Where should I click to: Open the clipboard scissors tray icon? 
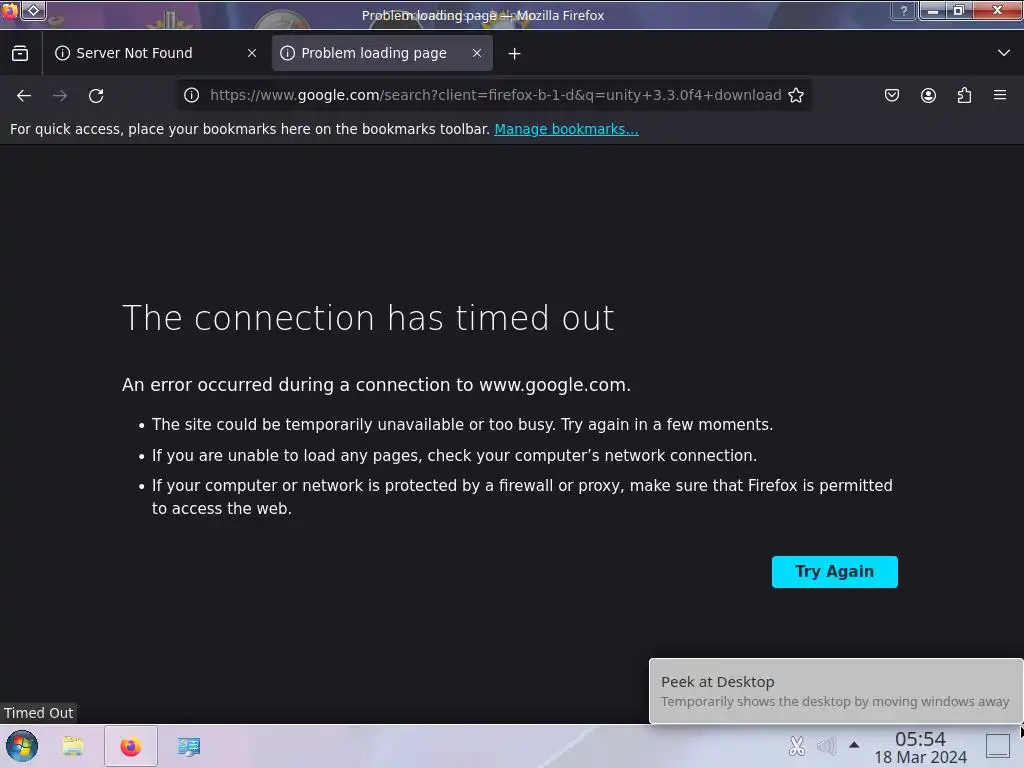[x=796, y=746]
